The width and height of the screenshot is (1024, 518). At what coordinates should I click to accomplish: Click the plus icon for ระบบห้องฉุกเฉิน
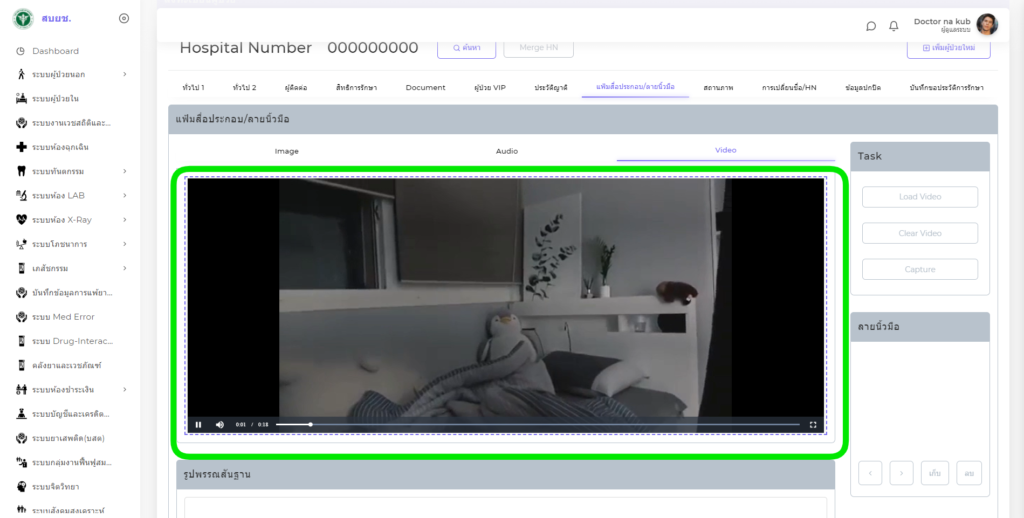(x=21, y=147)
